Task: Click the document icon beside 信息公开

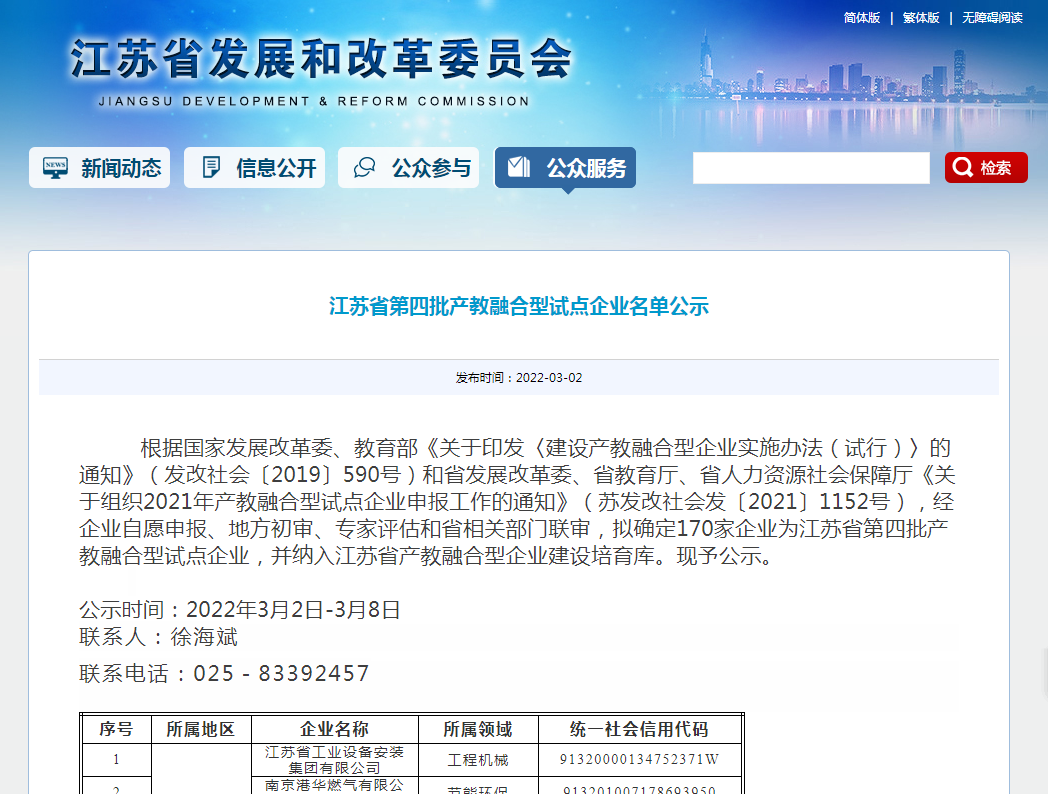Action: tap(211, 167)
